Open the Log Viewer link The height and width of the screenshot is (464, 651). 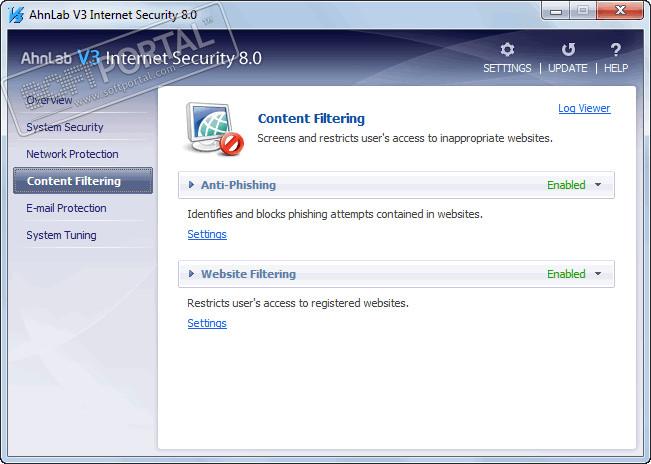[x=584, y=108]
